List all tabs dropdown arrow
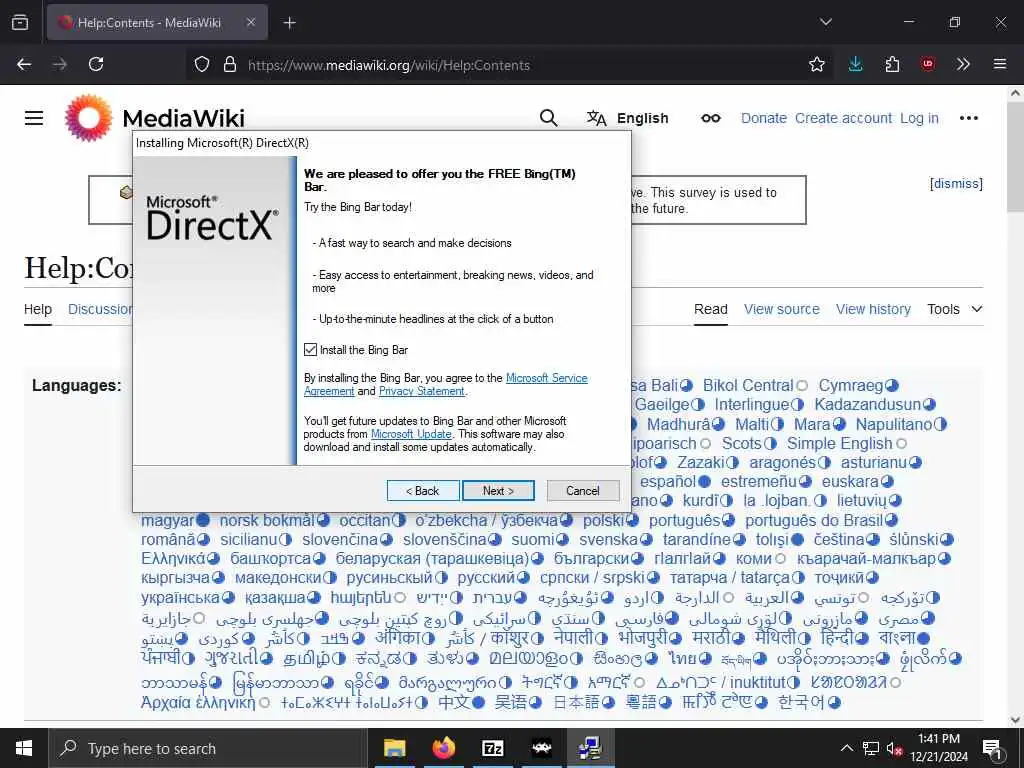The height and width of the screenshot is (768, 1024). [825, 22]
